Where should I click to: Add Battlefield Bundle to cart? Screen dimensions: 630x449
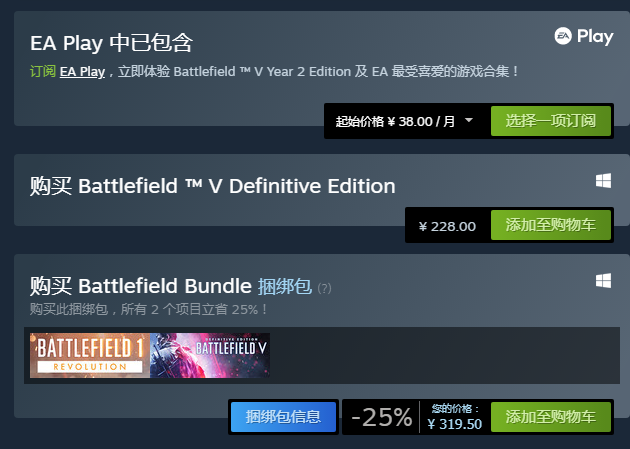(x=551, y=417)
